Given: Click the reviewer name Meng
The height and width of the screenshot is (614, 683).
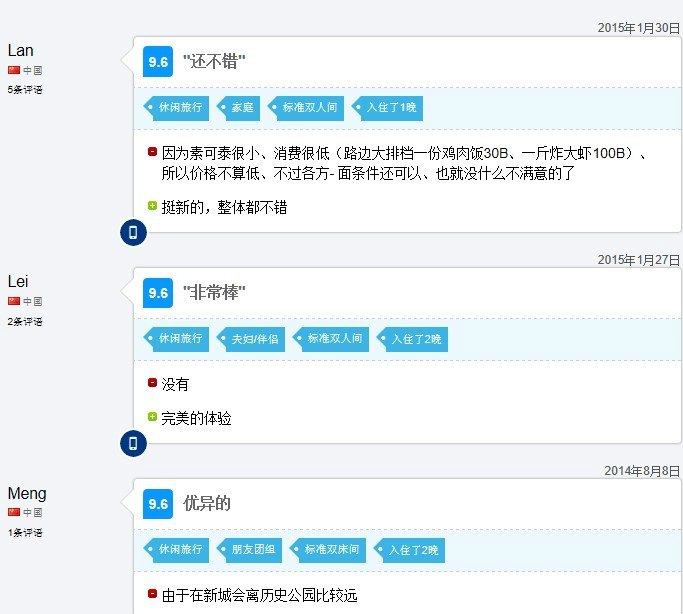Looking at the screenshot, I should 27,493.
